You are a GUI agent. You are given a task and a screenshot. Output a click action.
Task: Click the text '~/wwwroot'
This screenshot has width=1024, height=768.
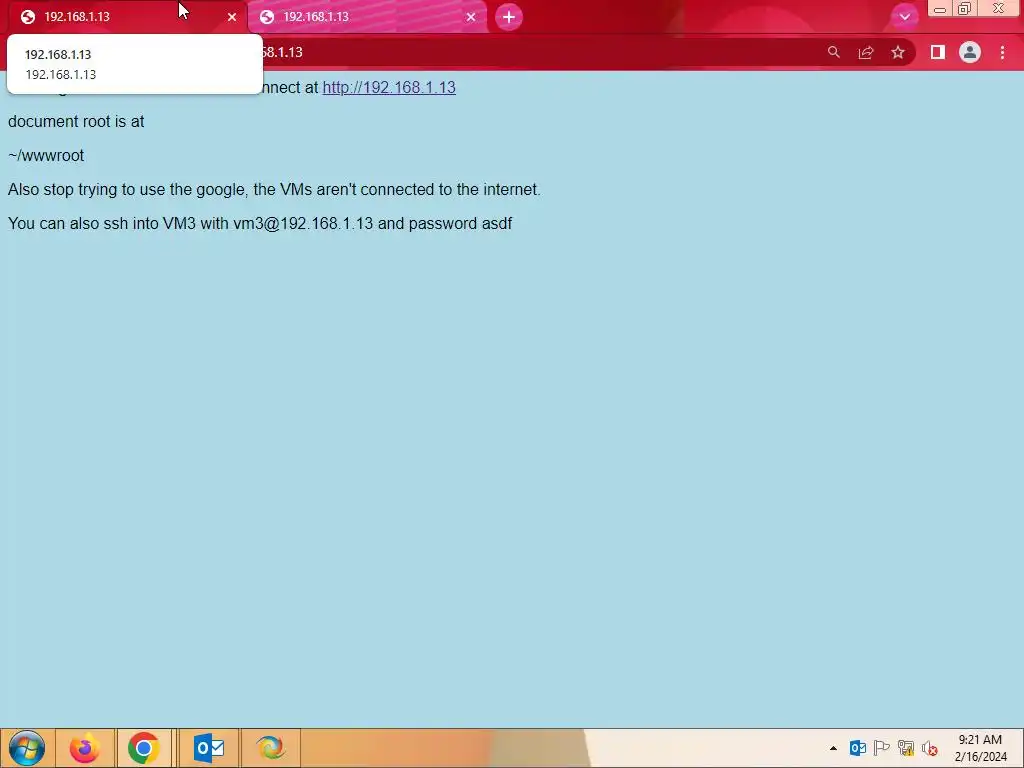click(46, 155)
